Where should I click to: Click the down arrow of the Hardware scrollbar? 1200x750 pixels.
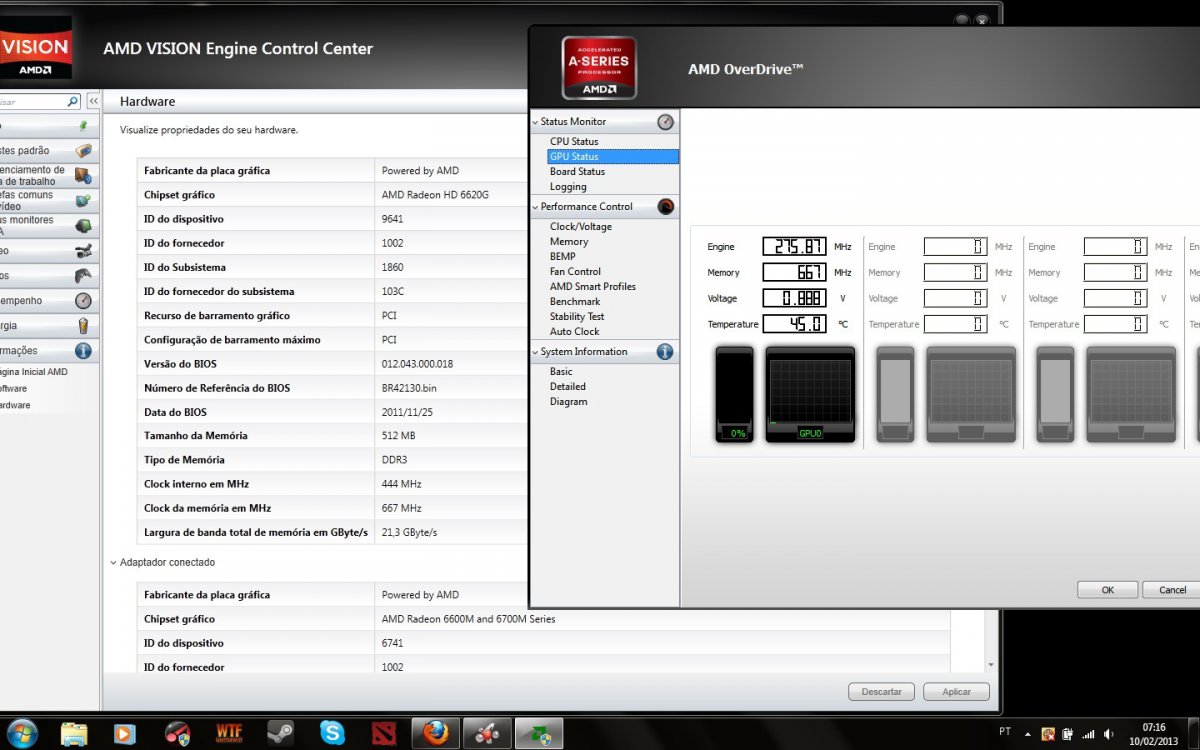click(x=990, y=665)
